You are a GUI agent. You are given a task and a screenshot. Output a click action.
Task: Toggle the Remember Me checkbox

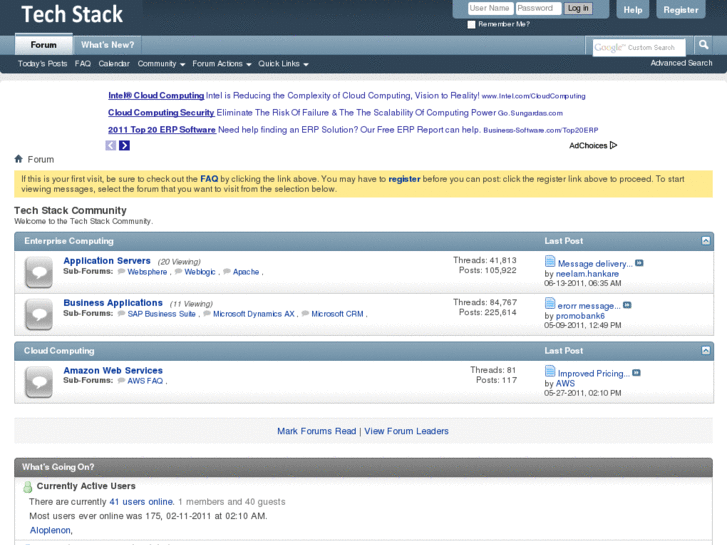[472, 25]
